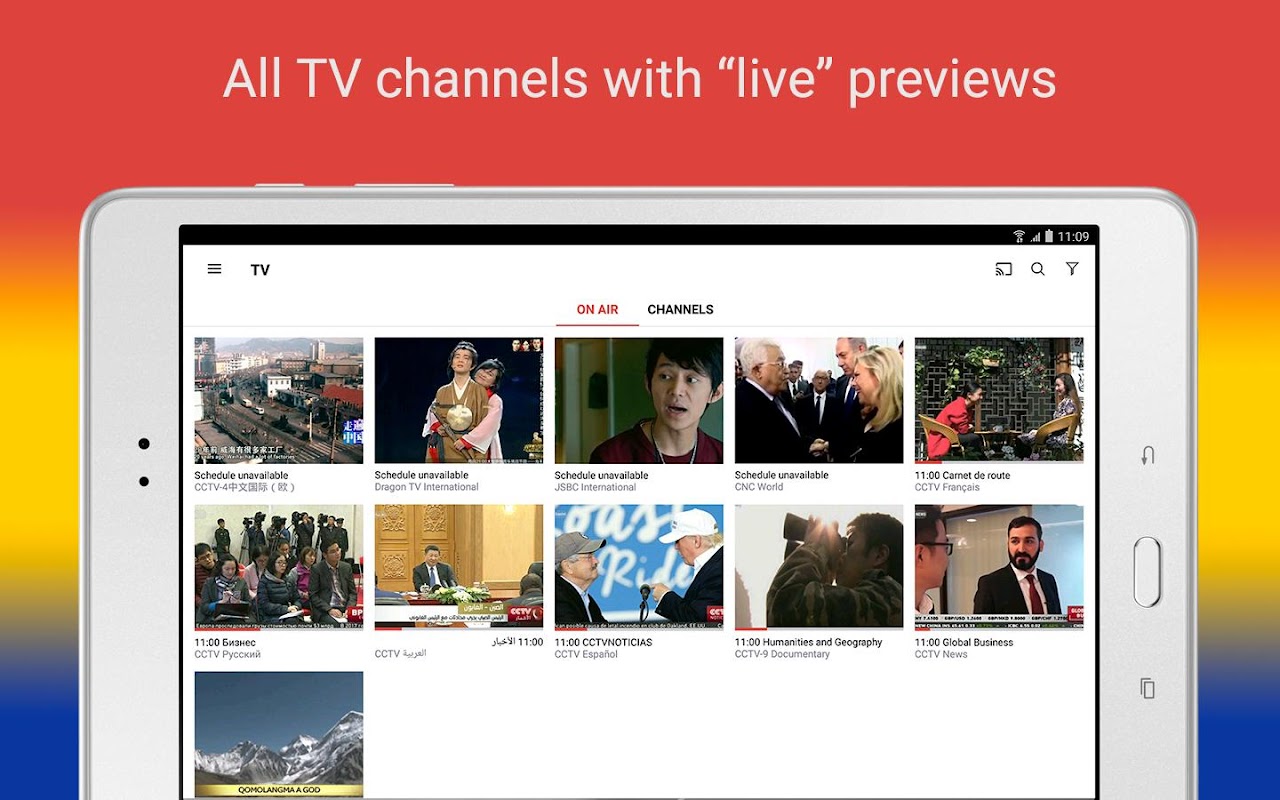Open the CCTV-4 channel city street preview
Viewport: 1280px width, 800px height.
click(x=279, y=400)
